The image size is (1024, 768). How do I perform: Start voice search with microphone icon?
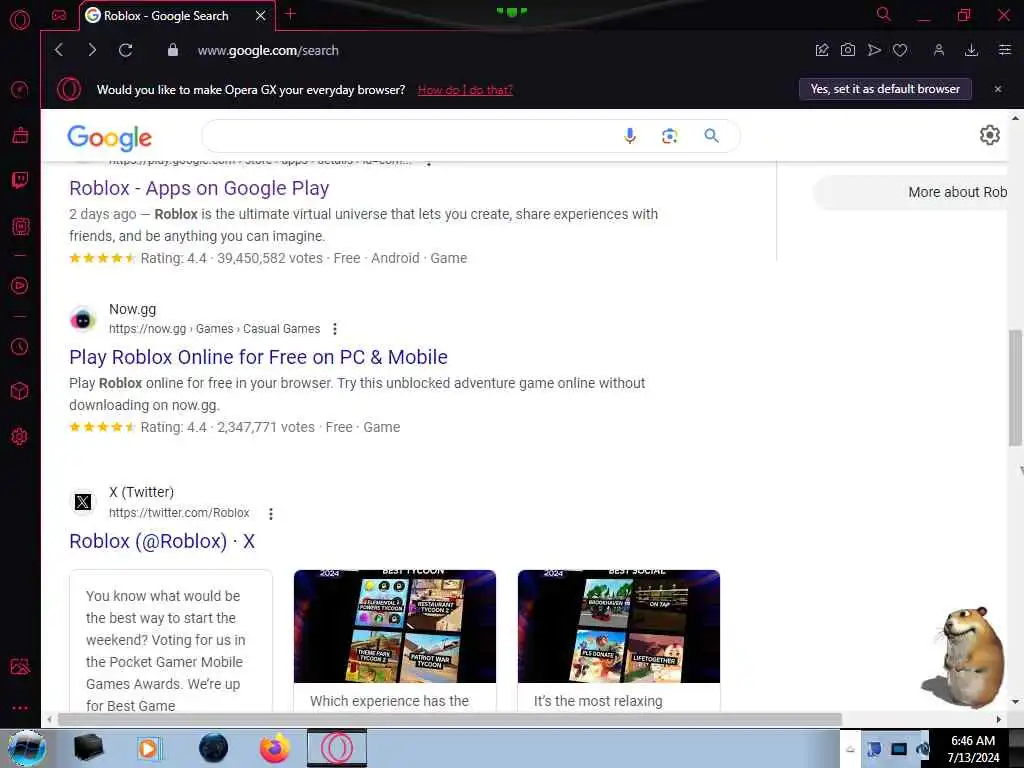coord(630,136)
